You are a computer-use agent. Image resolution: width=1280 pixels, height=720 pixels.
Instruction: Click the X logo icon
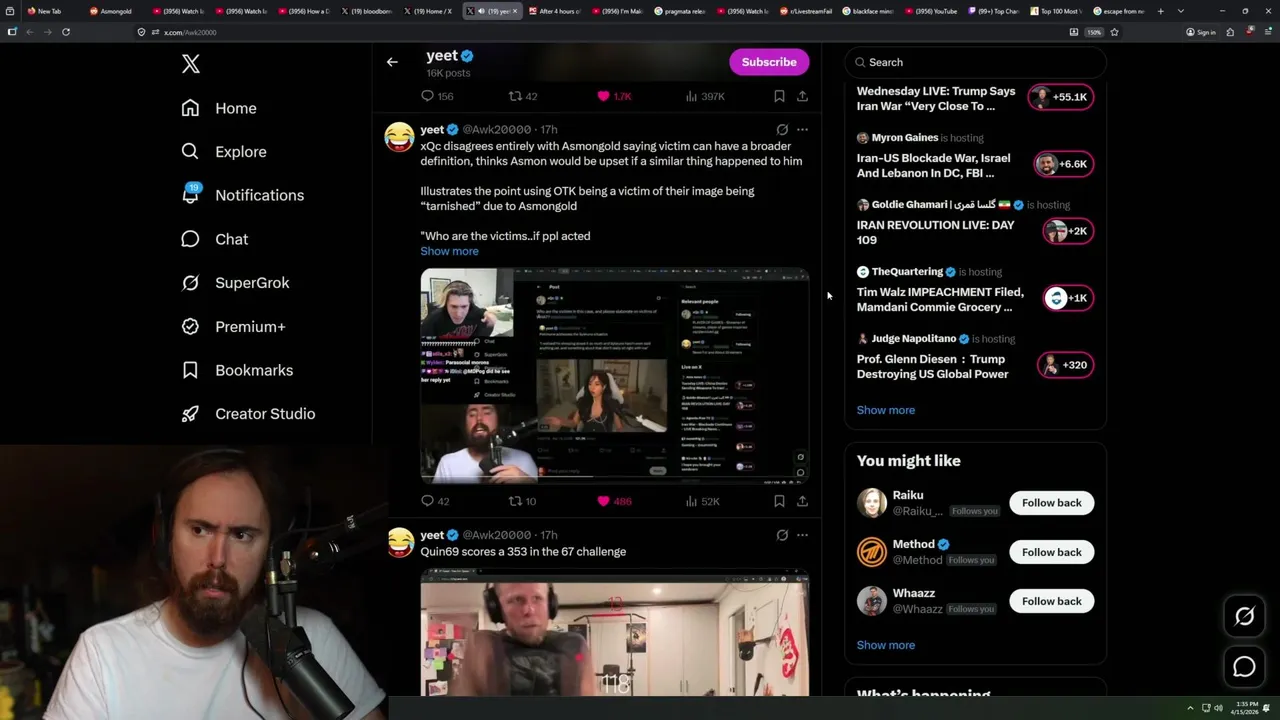point(191,64)
